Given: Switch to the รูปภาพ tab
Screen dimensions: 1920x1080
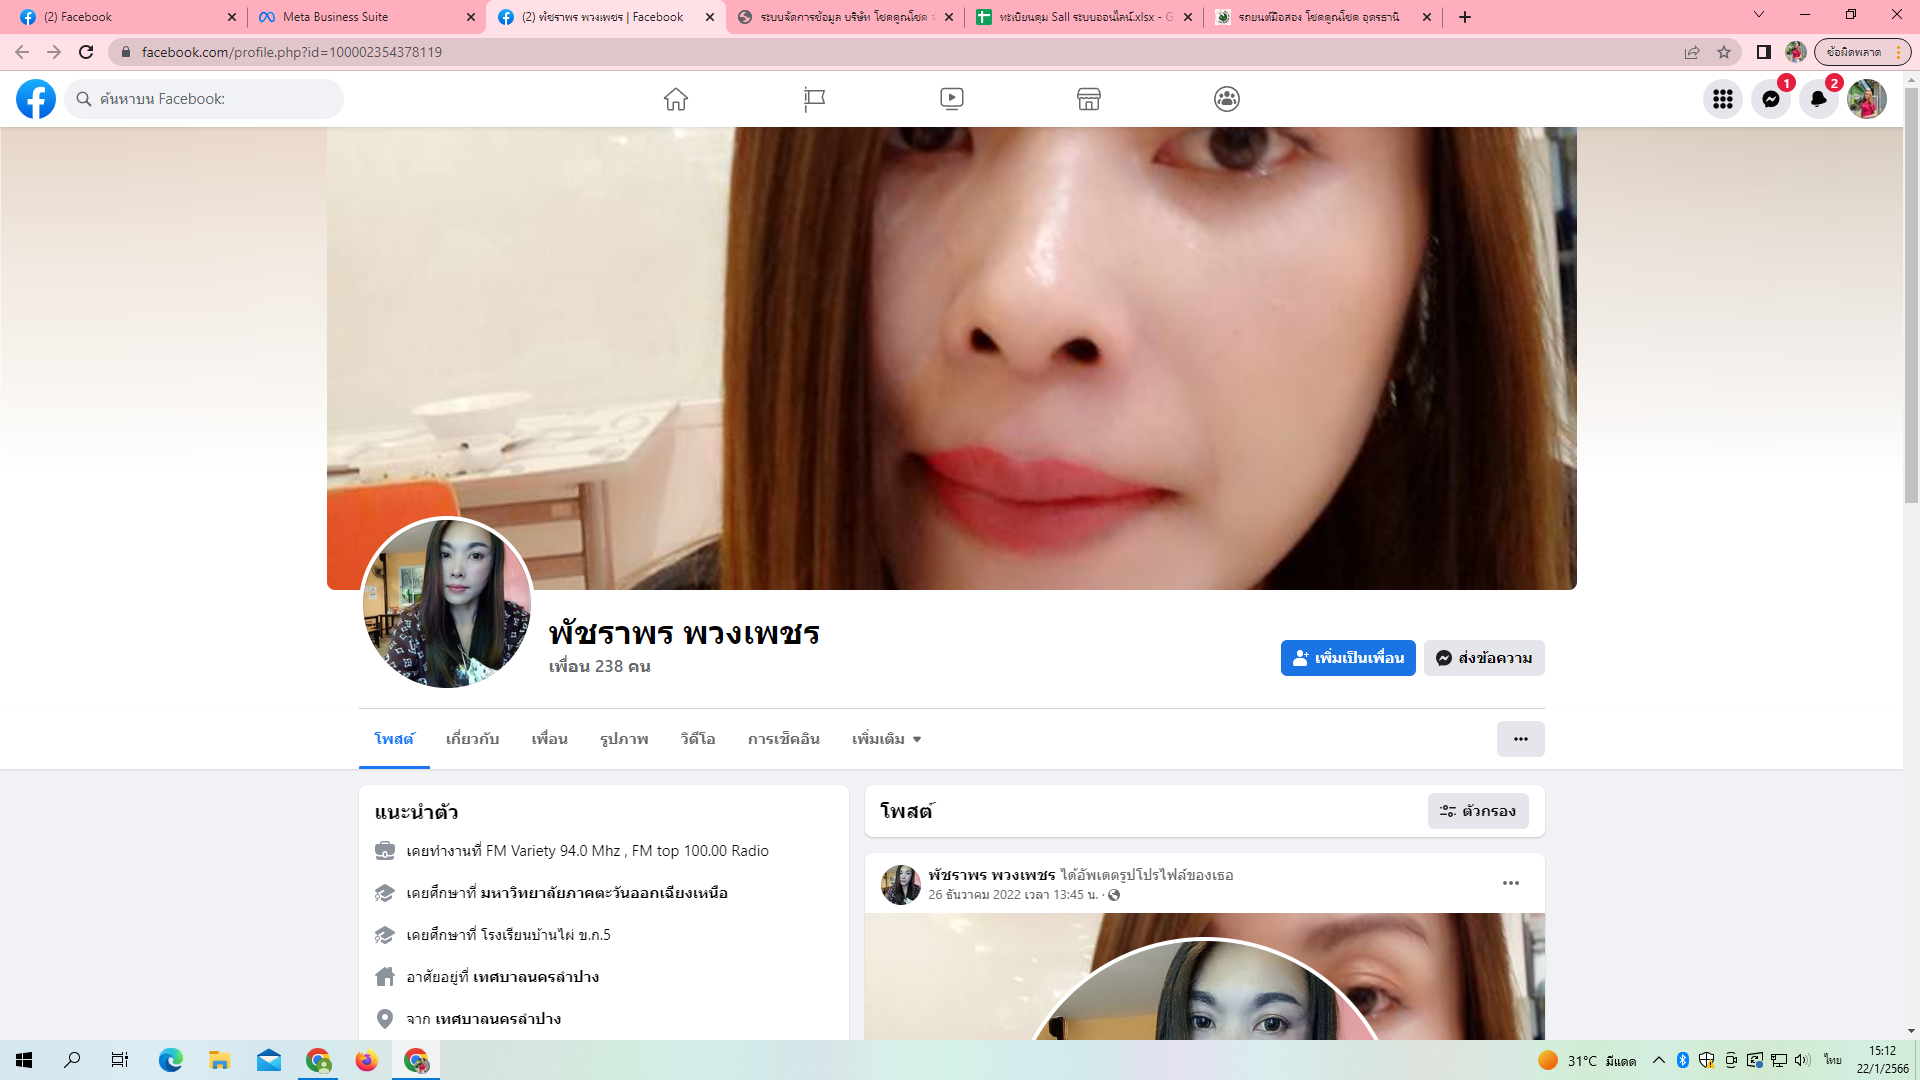Looking at the screenshot, I should click(x=624, y=739).
